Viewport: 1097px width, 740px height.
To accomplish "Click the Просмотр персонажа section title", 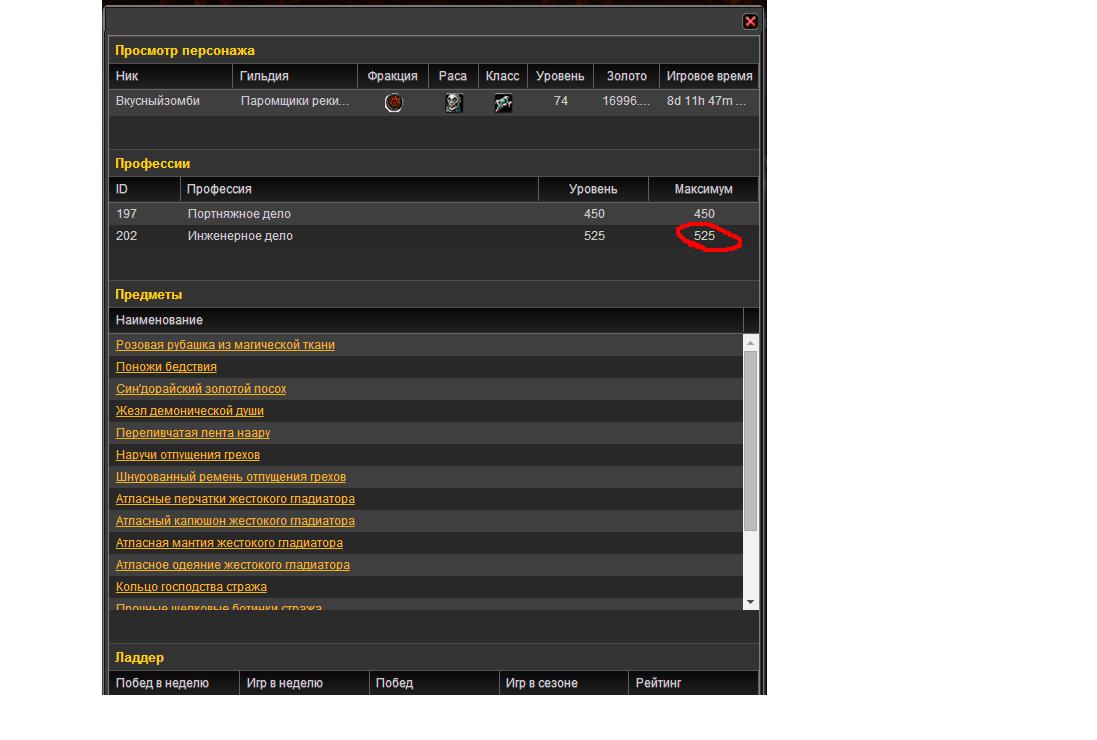I will coord(185,50).
